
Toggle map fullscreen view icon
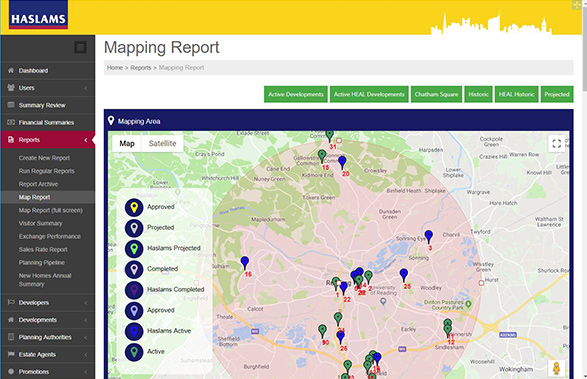tap(556, 143)
